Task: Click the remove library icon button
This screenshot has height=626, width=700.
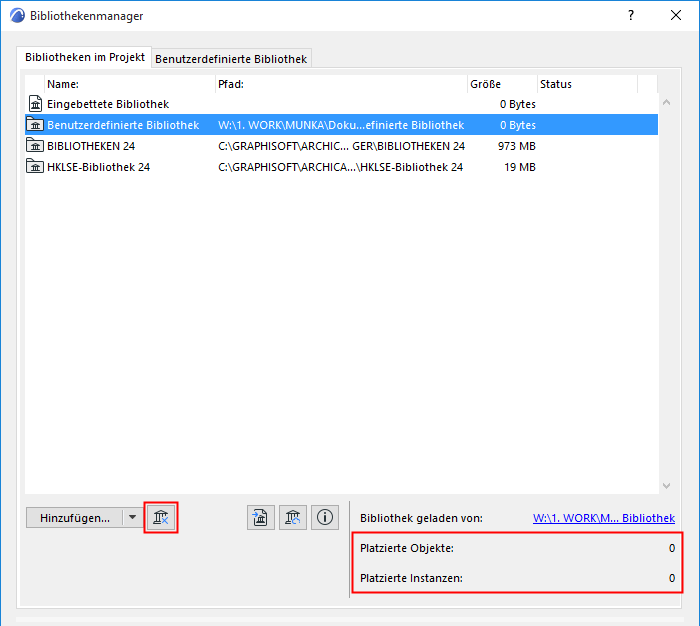Action: [x=161, y=517]
